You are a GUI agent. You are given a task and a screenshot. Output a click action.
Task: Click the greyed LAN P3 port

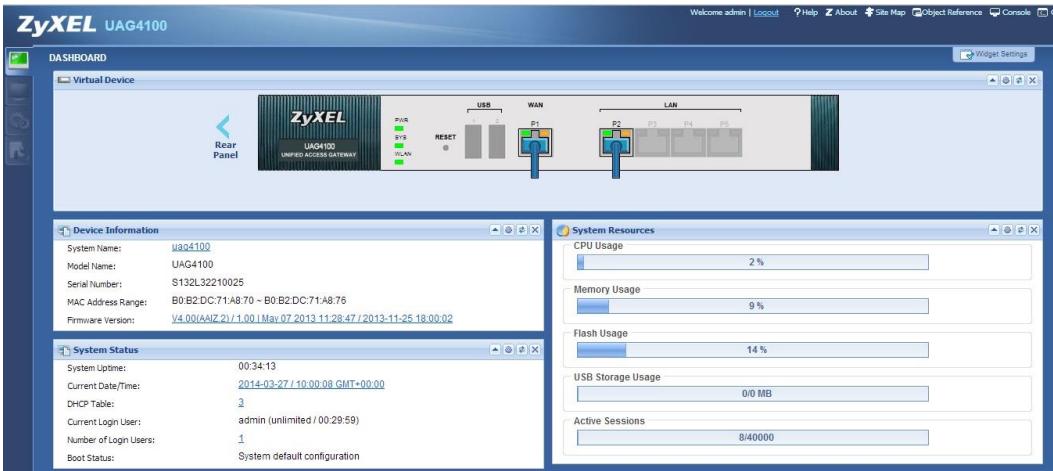click(651, 142)
